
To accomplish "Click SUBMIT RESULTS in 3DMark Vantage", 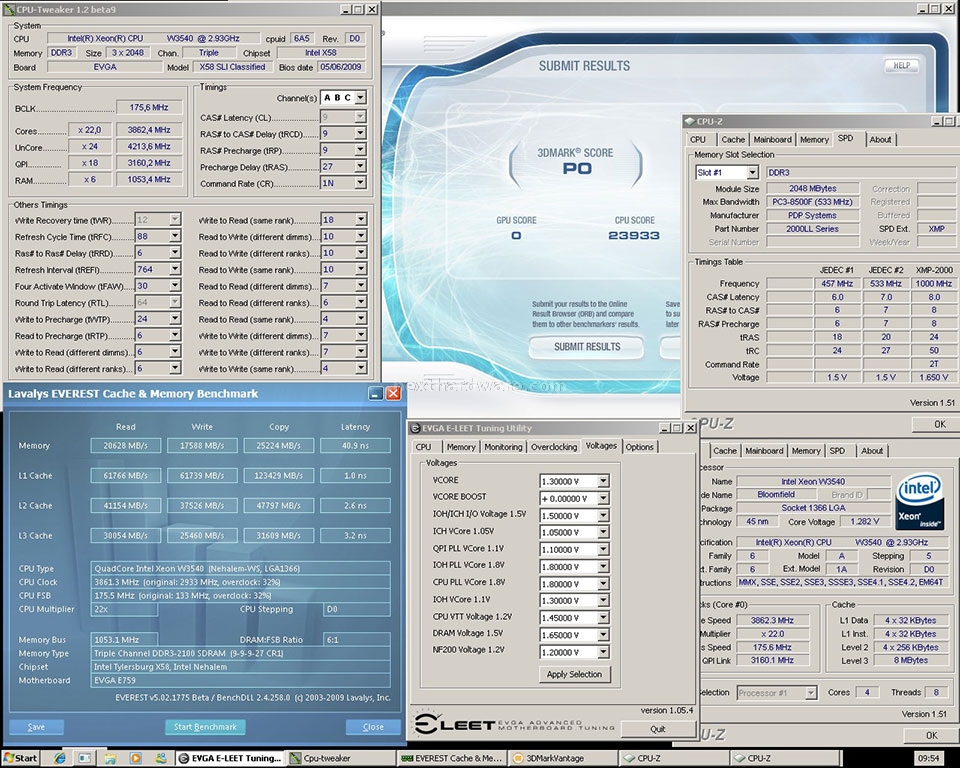I will tap(587, 347).
